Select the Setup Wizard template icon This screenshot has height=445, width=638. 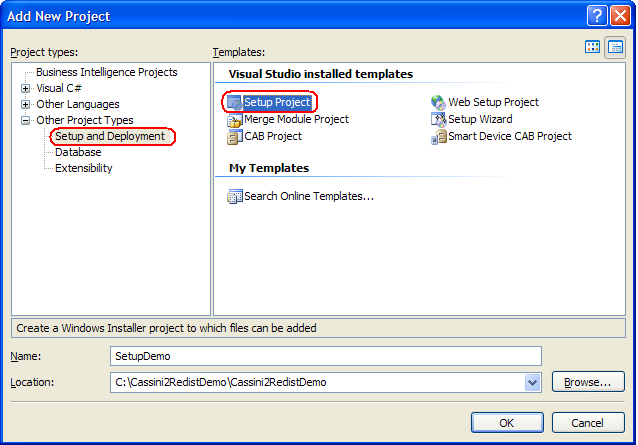[x=438, y=120]
